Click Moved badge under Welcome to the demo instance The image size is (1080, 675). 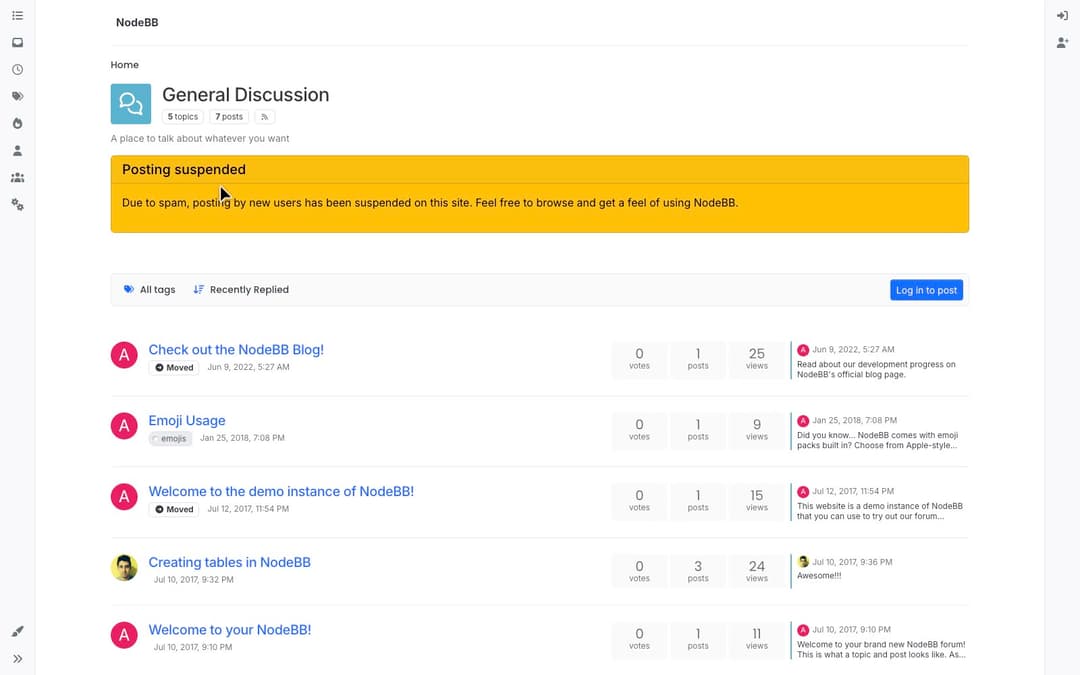(x=174, y=510)
